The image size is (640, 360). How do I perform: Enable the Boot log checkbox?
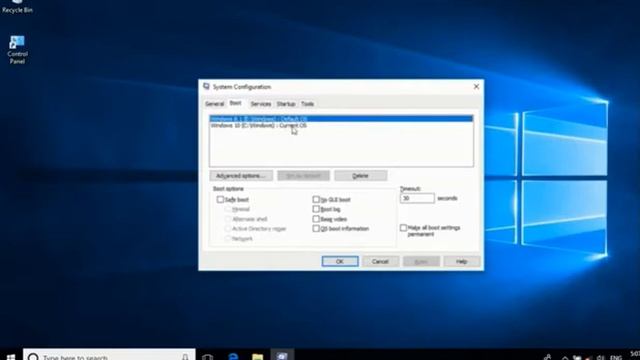click(316, 209)
